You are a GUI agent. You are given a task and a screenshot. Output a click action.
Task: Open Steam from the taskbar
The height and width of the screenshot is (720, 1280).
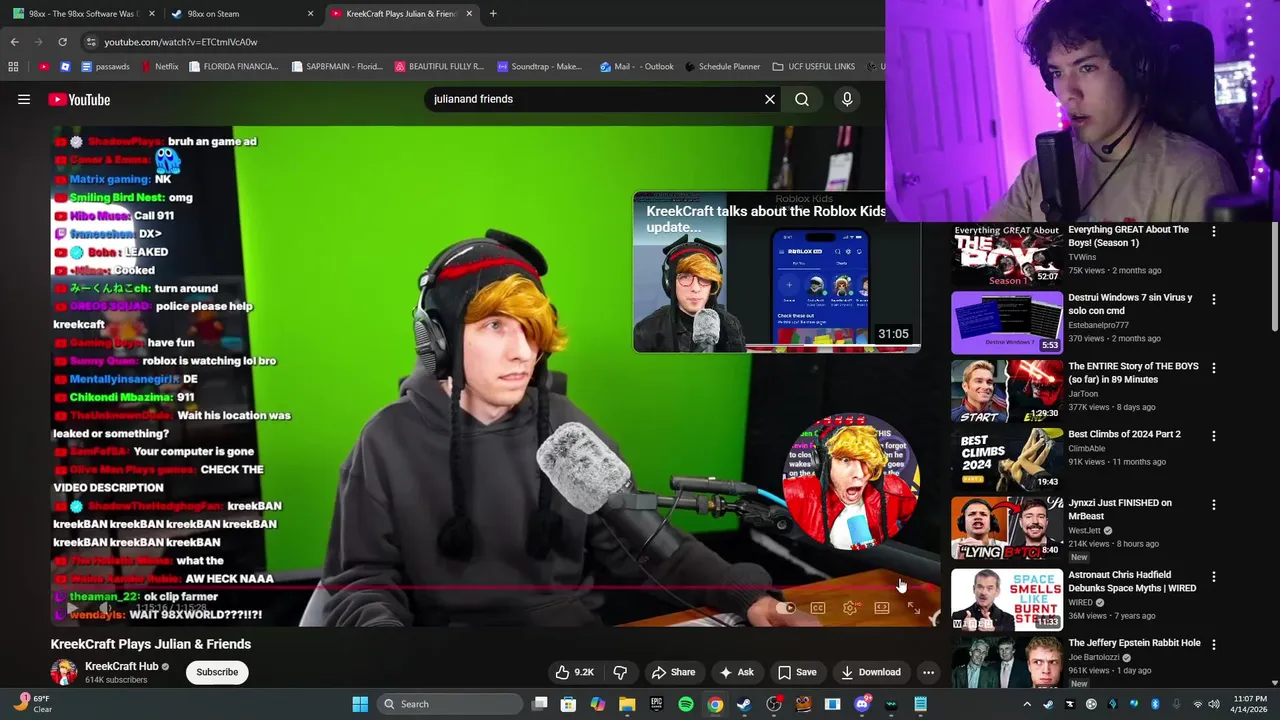[744, 704]
